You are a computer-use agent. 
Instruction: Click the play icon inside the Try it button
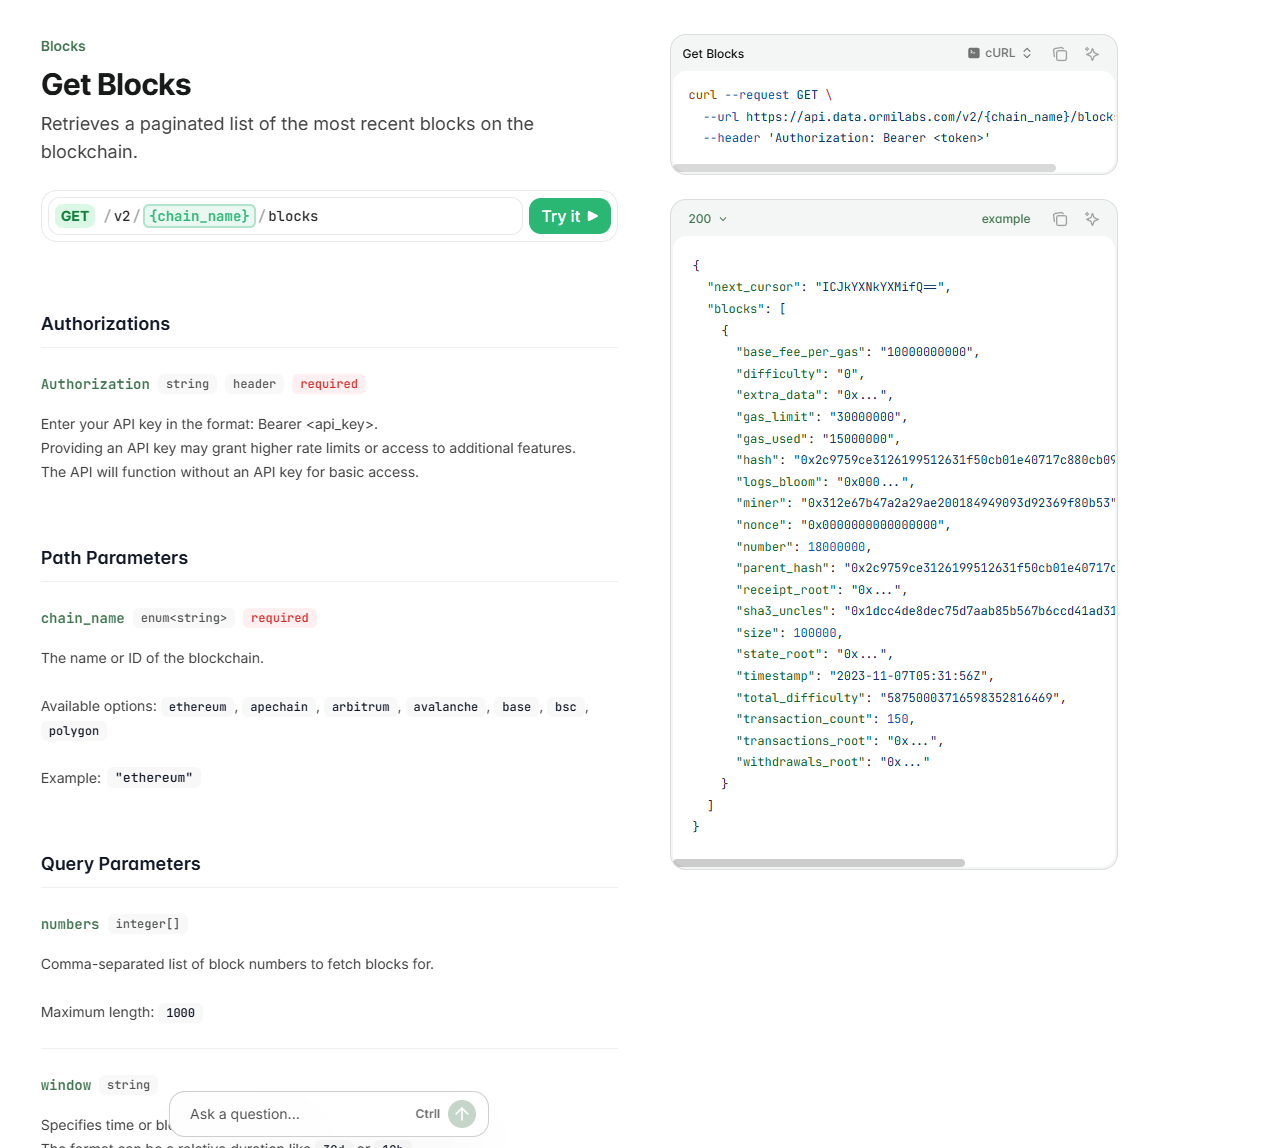click(x=594, y=216)
